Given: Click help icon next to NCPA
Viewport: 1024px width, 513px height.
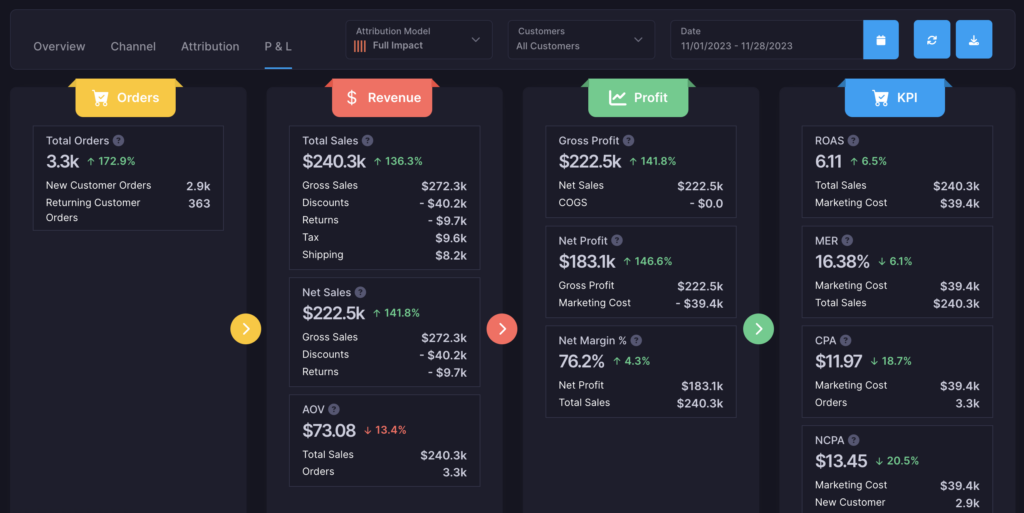Looking at the screenshot, I should [854, 440].
